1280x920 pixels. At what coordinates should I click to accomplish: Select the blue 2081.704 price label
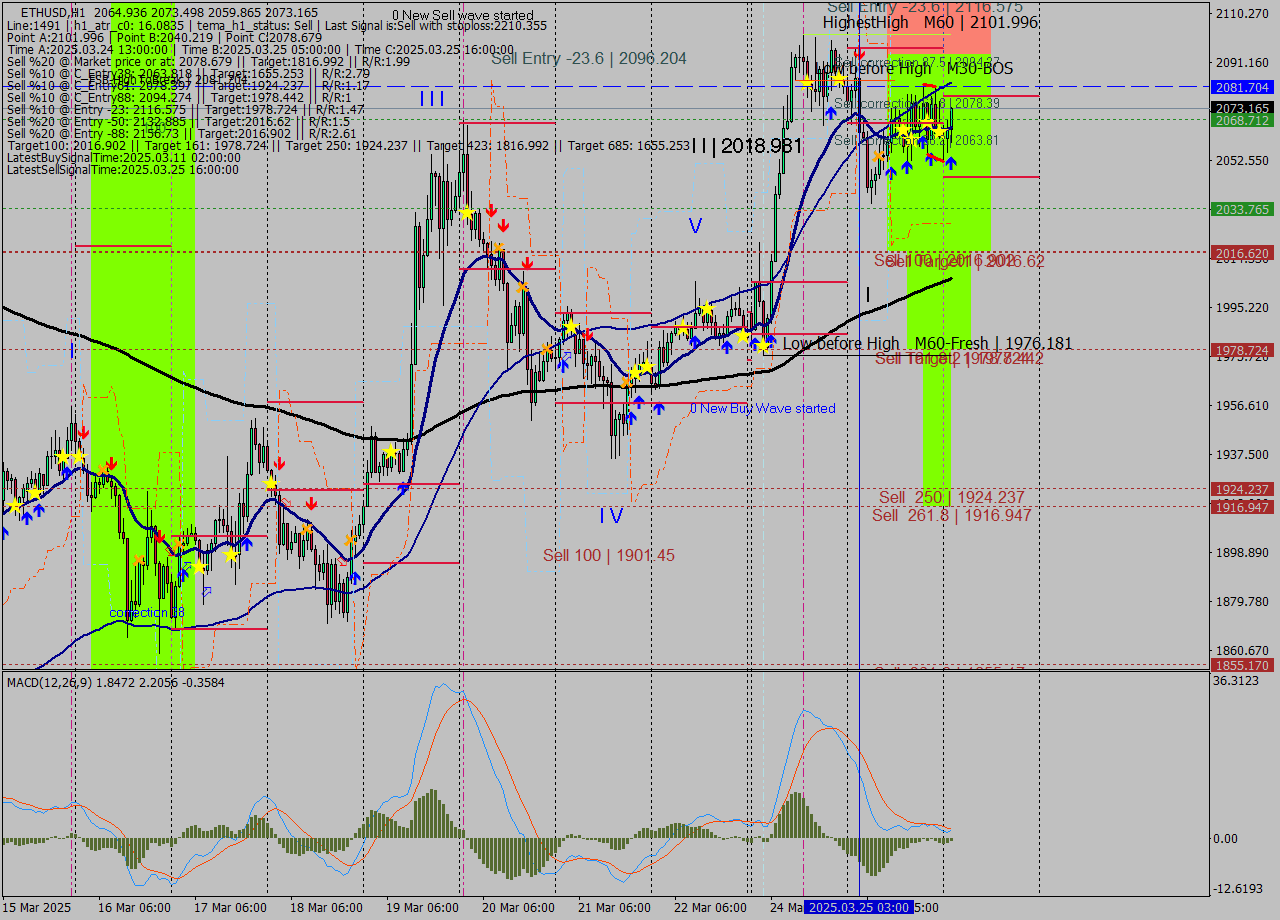coord(1241,87)
